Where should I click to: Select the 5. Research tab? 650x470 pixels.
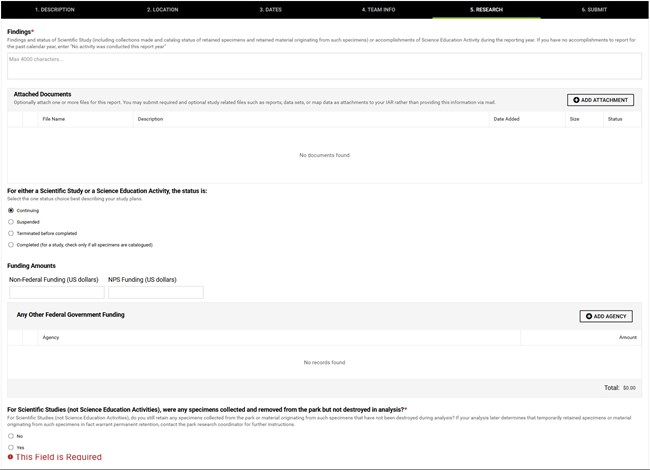[x=486, y=10]
